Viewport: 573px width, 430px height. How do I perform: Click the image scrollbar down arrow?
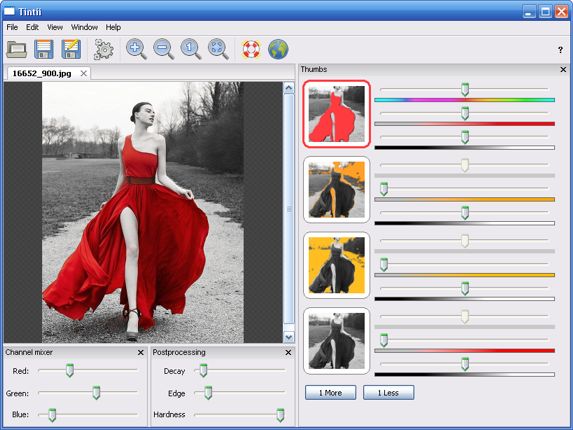pos(289,337)
